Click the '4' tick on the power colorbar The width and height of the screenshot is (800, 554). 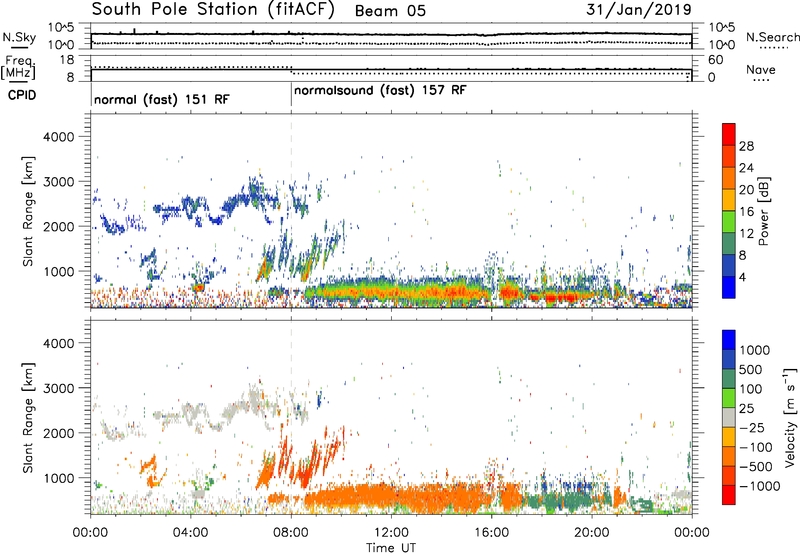point(742,277)
